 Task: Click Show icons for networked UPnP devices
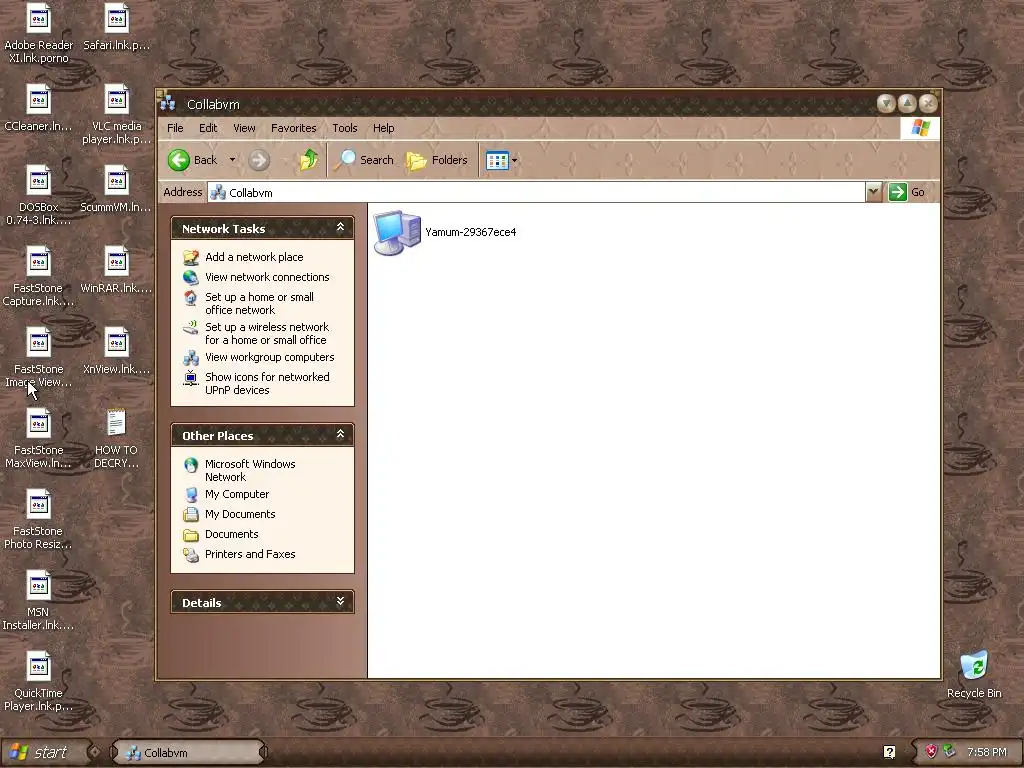pyautogui.click(x=267, y=383)
